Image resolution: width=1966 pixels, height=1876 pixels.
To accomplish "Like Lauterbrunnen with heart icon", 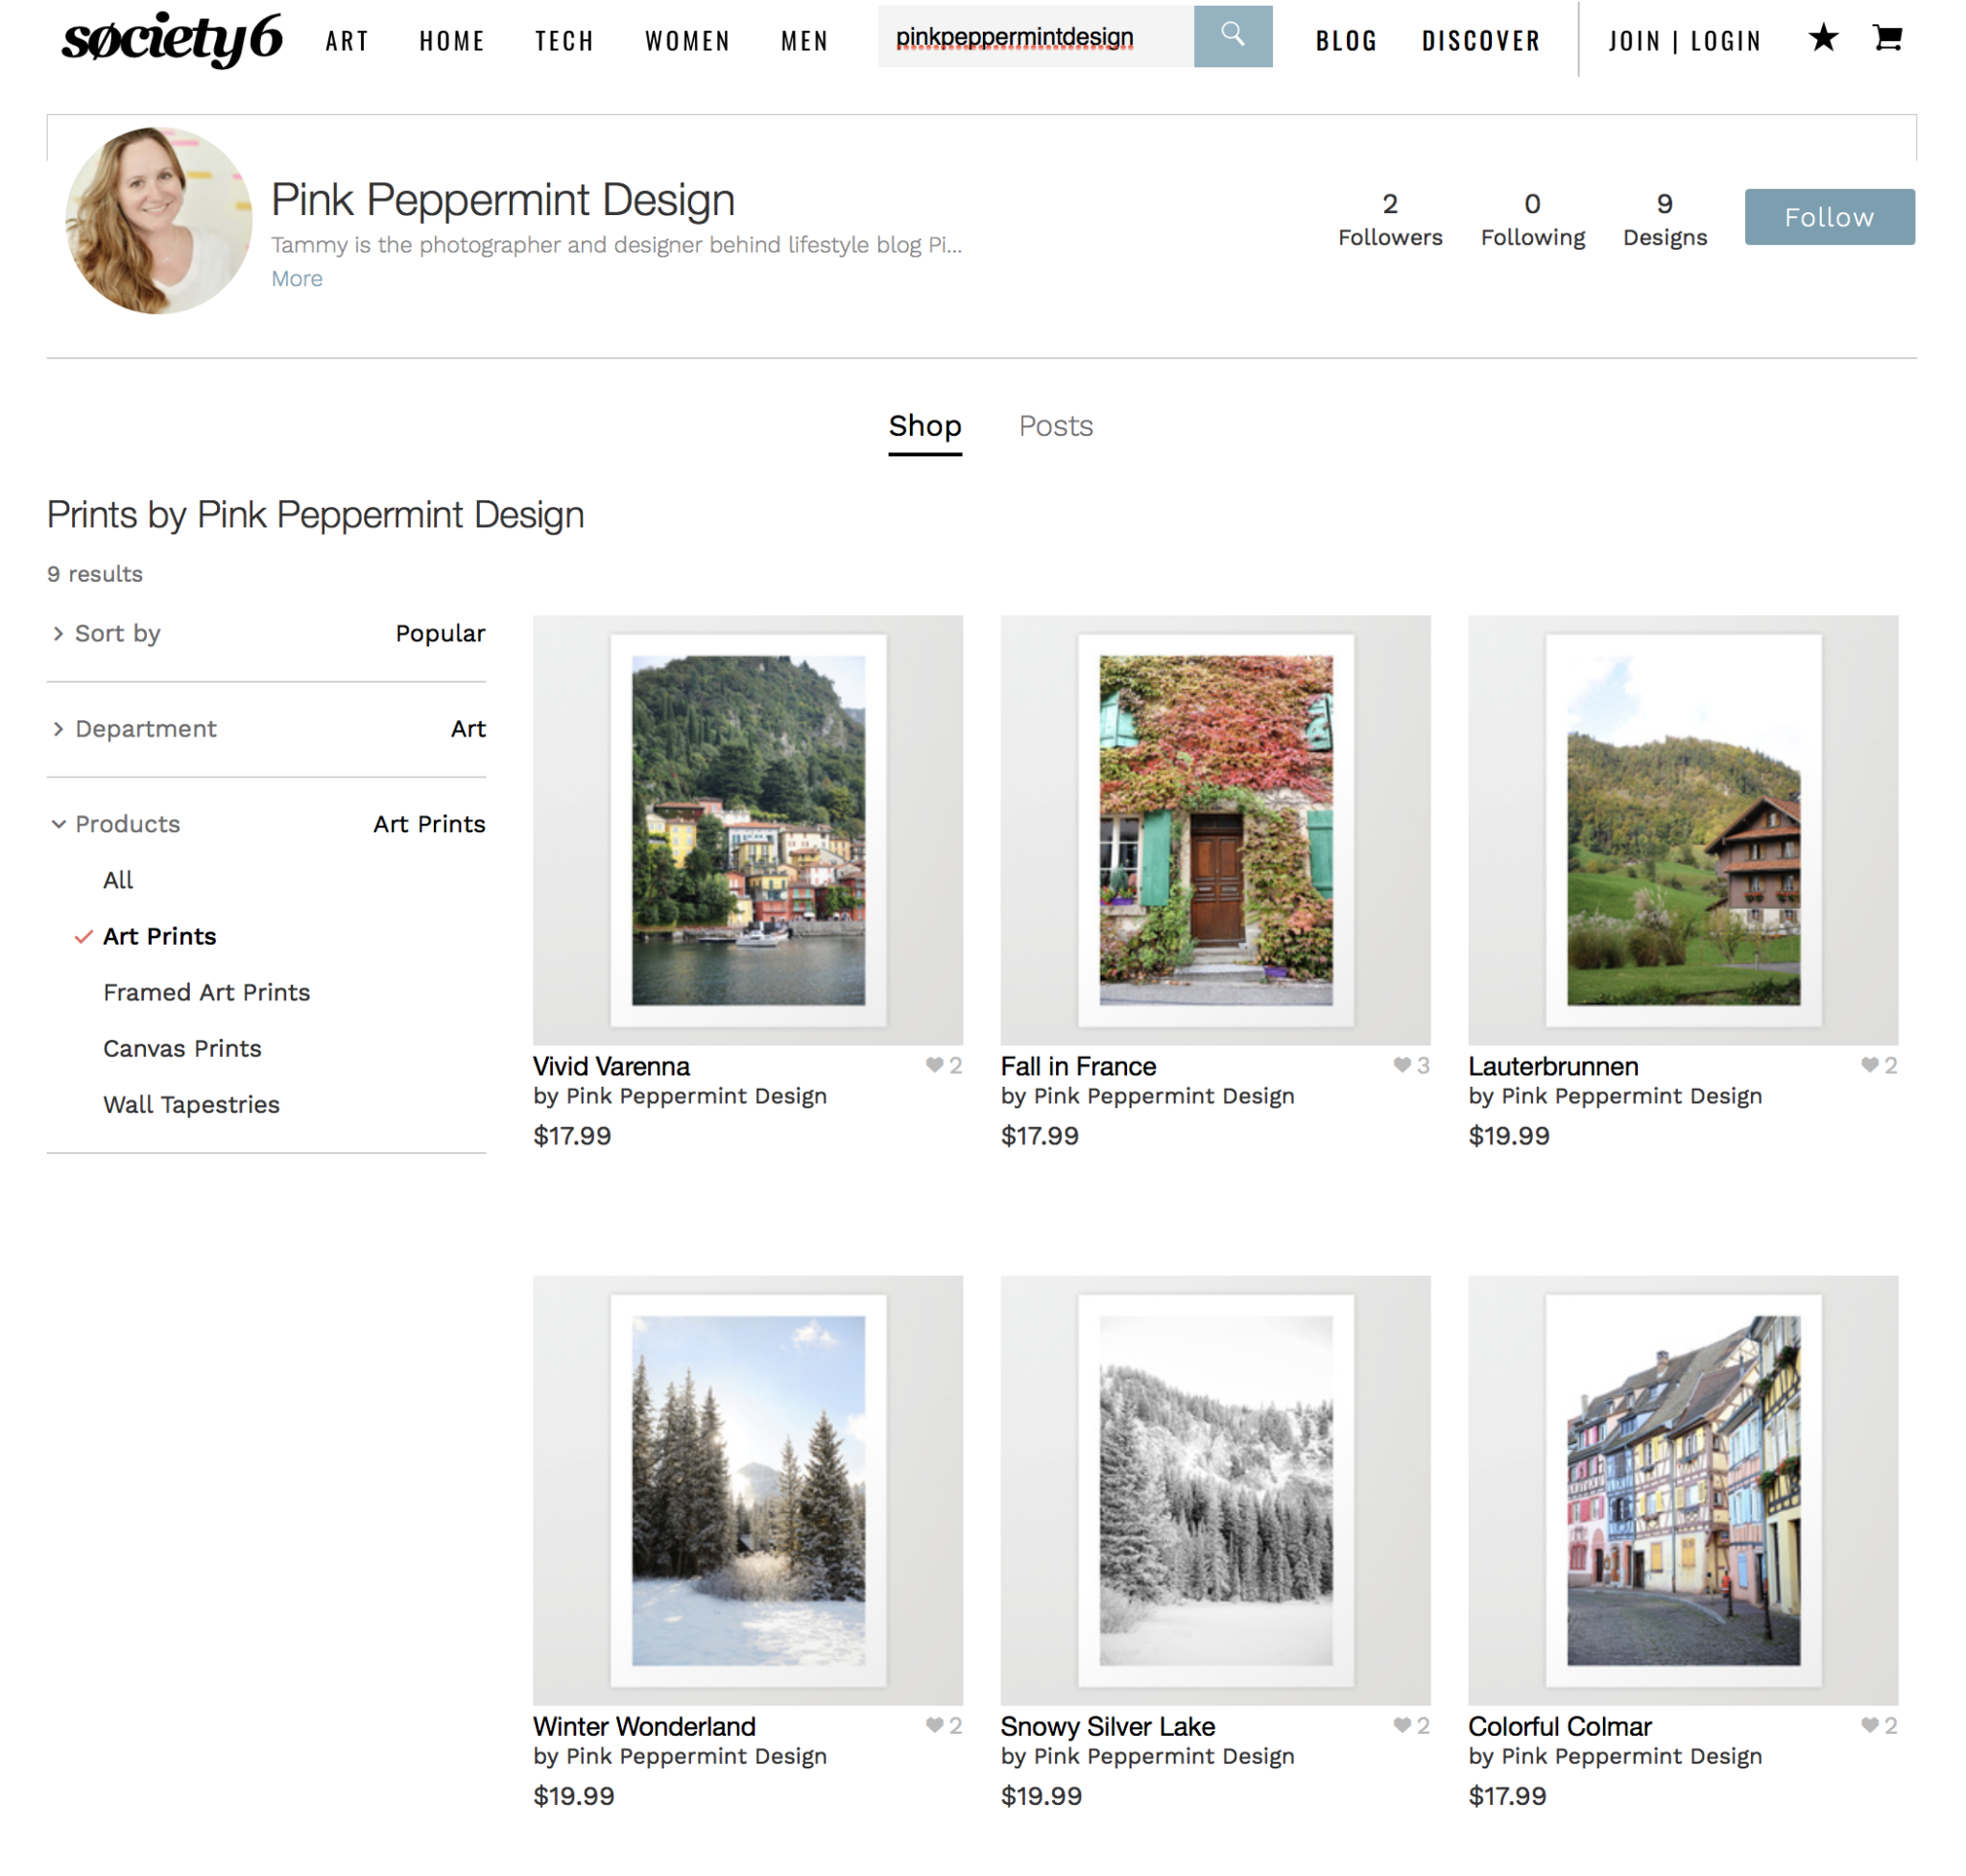I will 1869,1065.
